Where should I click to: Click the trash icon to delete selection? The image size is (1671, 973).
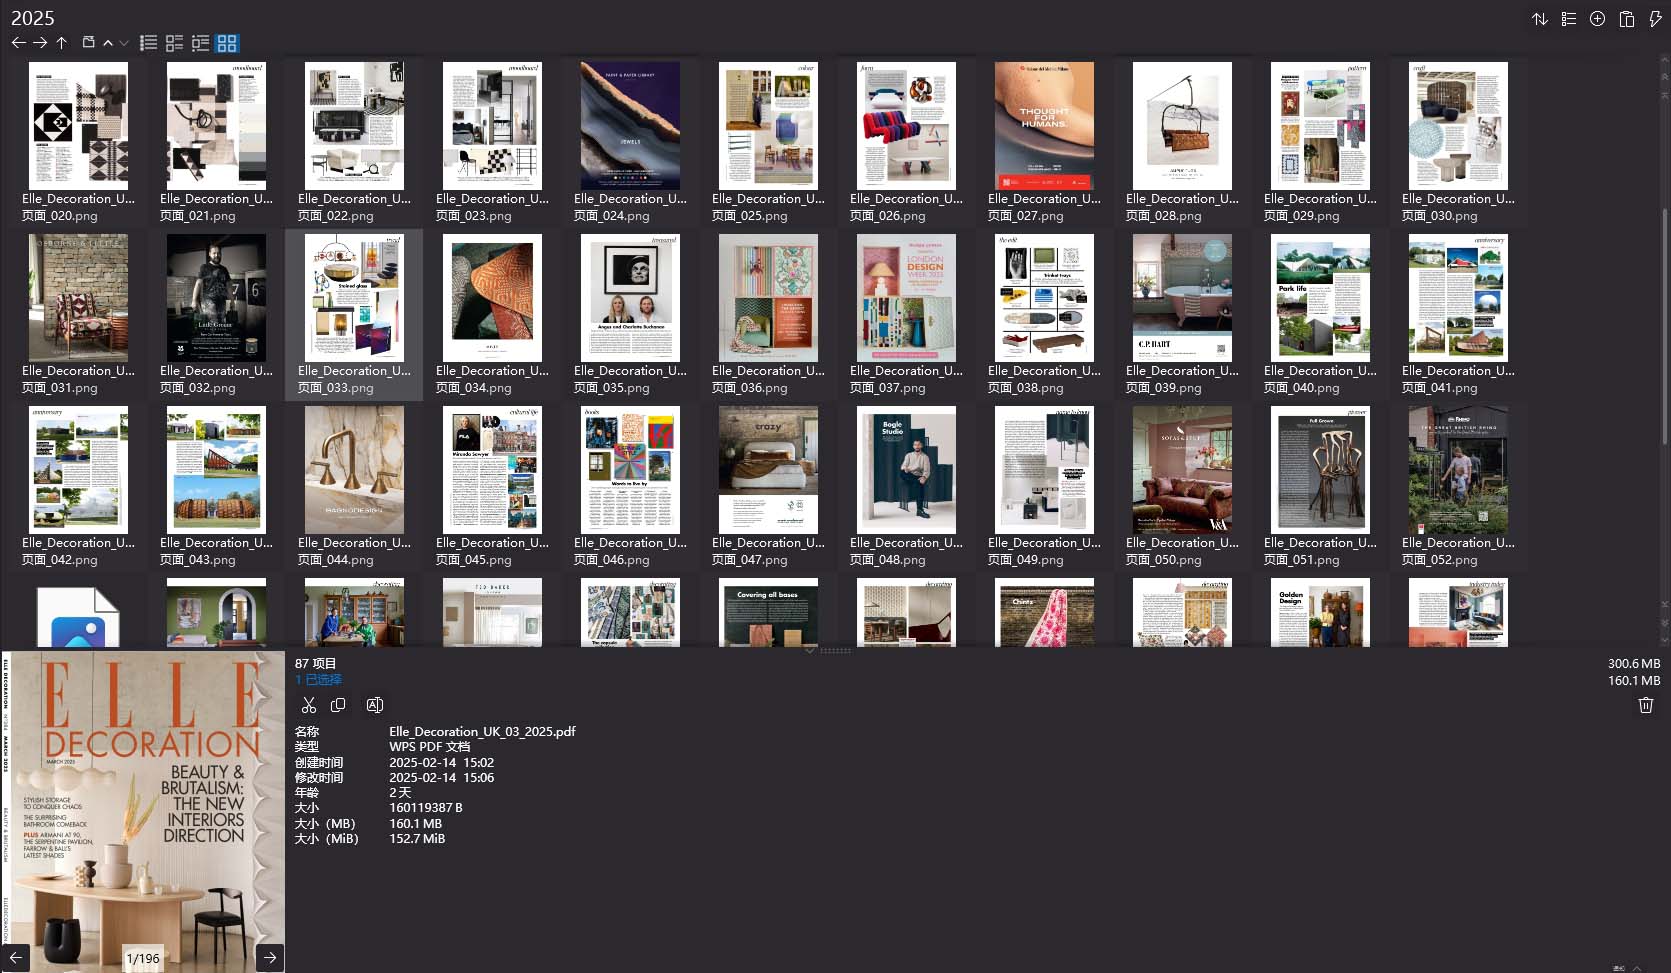pos(1646,704)
